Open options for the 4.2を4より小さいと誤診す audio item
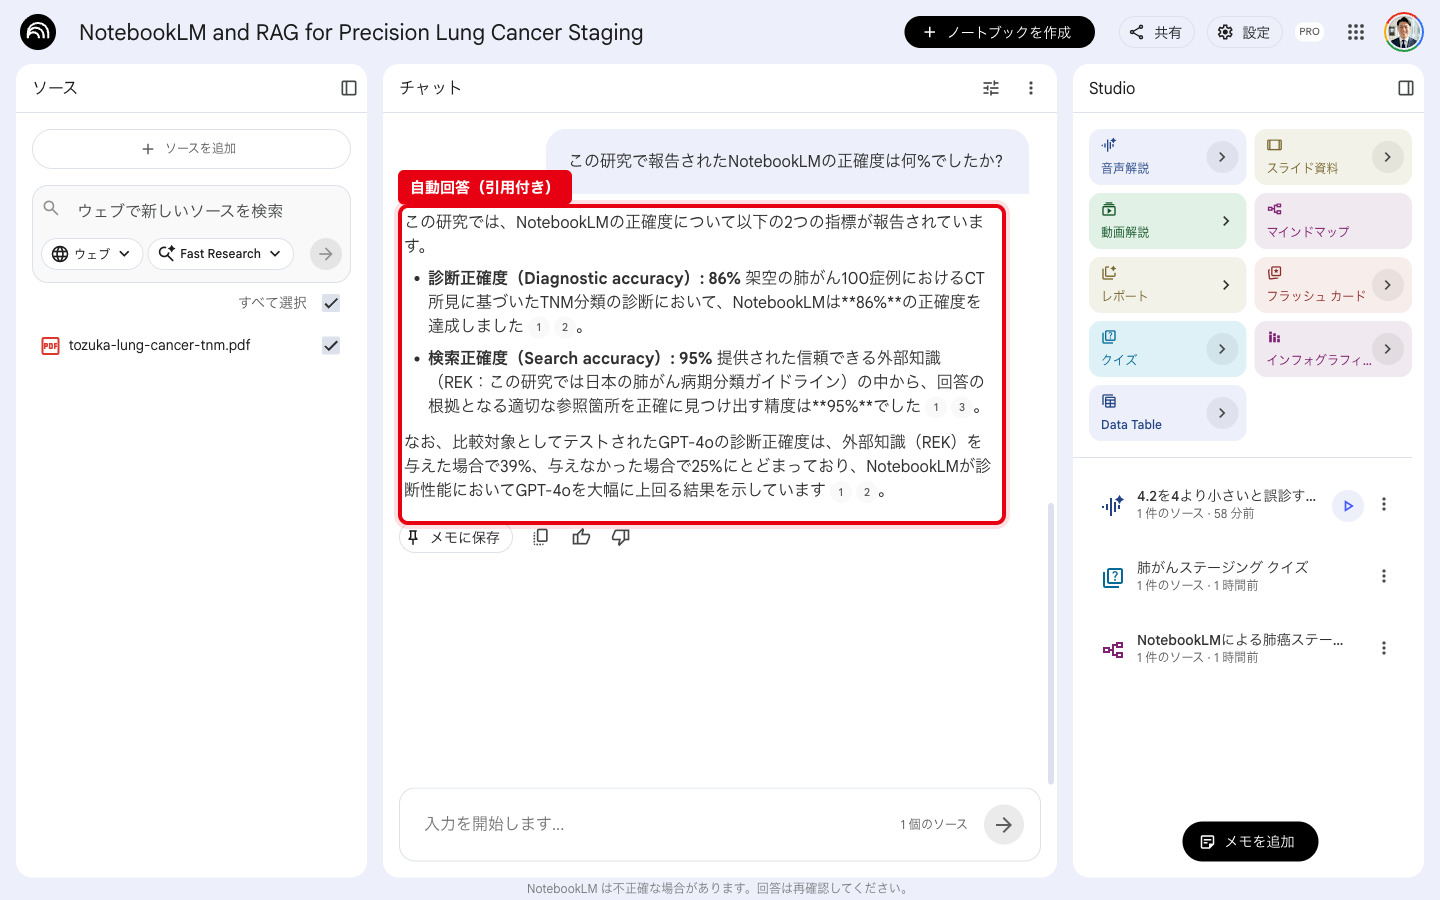This screenshot has height=900, width=1440. [x=1384, y=504]
